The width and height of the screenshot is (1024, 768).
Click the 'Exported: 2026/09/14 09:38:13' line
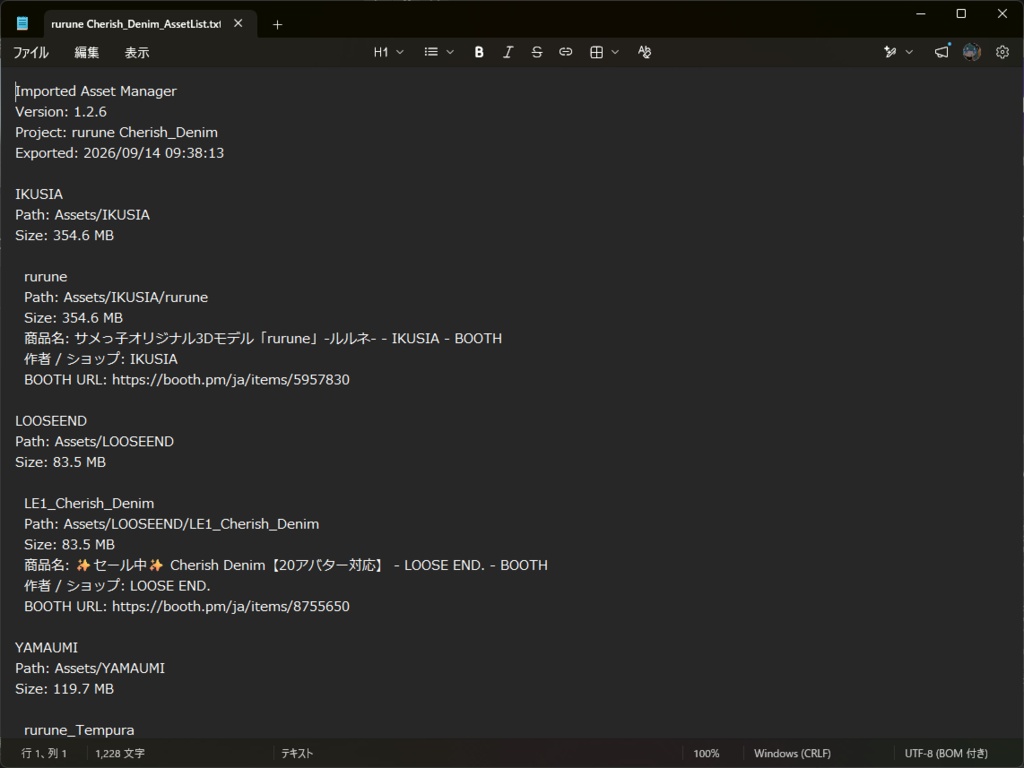pyautogui.click(x=120, y=153)
